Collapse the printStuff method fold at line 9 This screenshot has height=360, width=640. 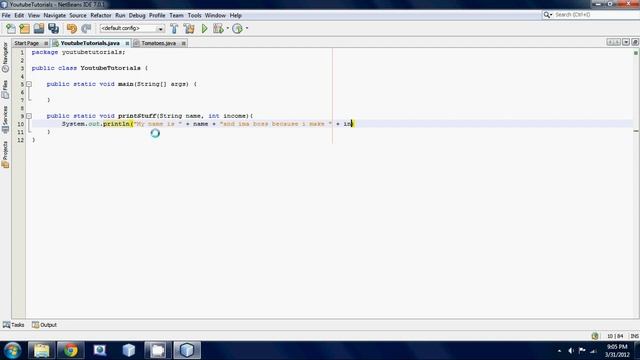click(x=29, y=116)
